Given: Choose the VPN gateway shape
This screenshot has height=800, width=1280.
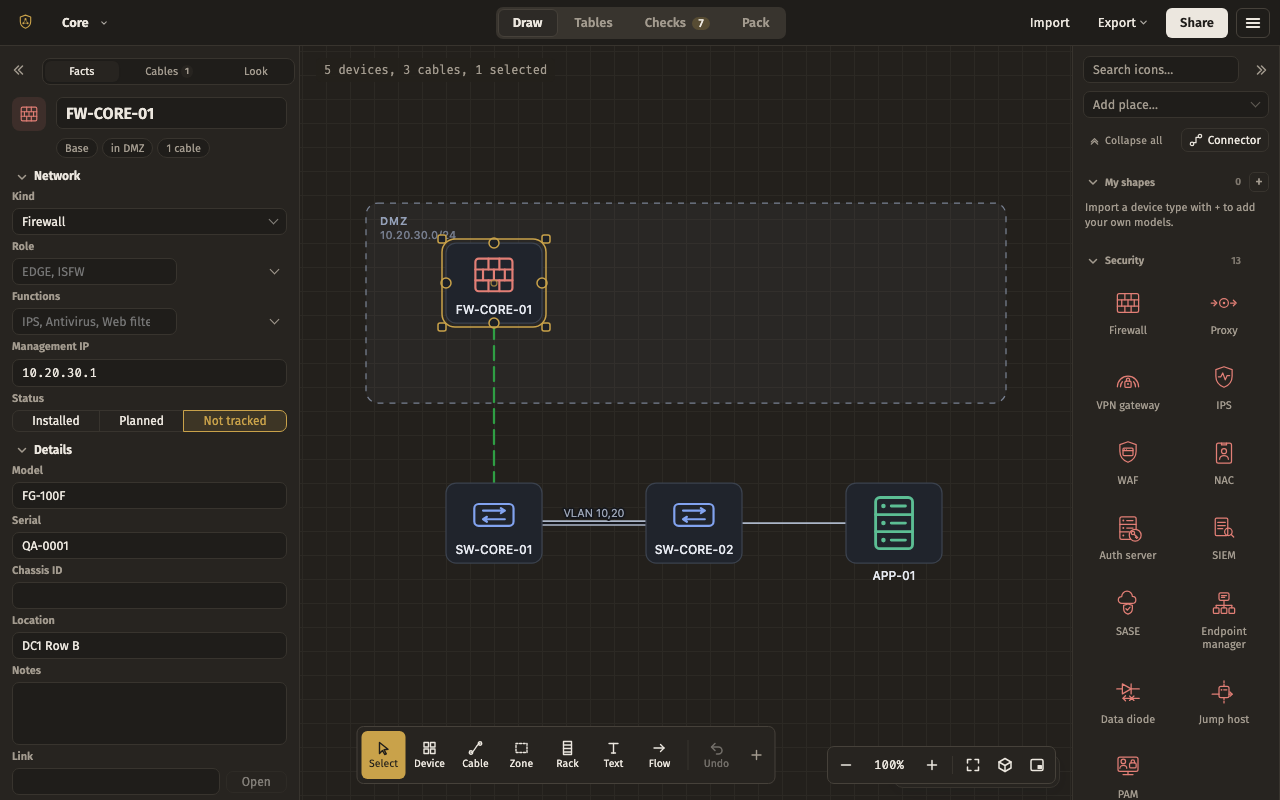Looking at the screenshot, I should [1128, 380].
